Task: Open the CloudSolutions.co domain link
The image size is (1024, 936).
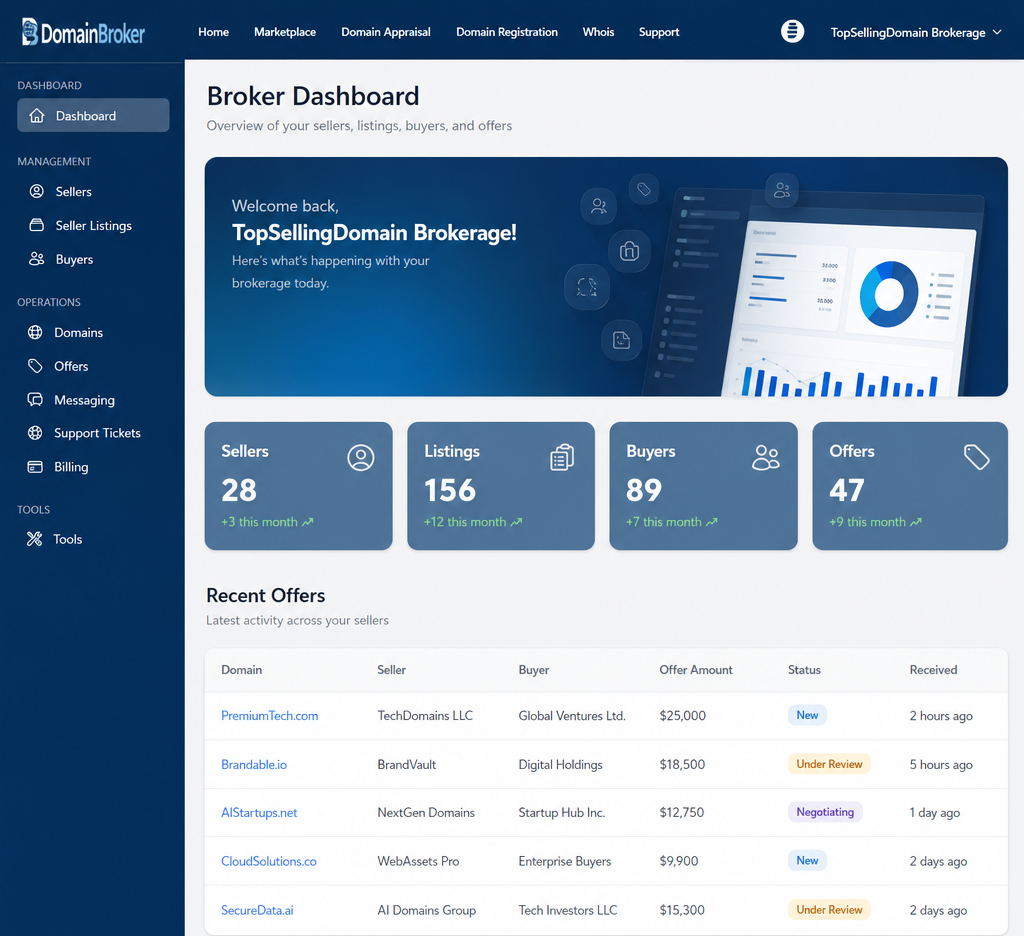Action: [x=269, y=861]
